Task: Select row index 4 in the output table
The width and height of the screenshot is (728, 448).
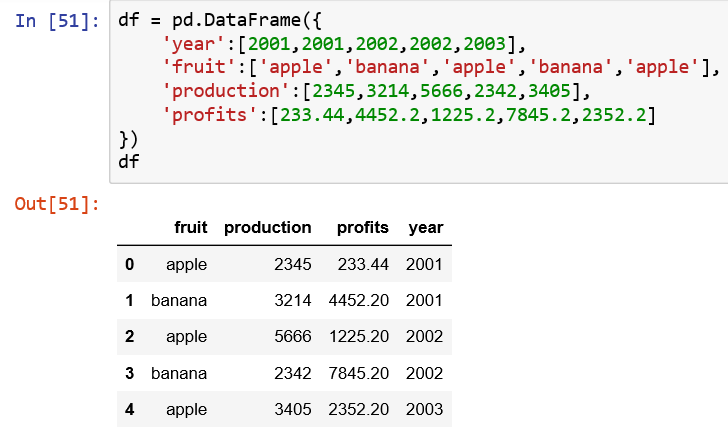Action: point(128,409)
